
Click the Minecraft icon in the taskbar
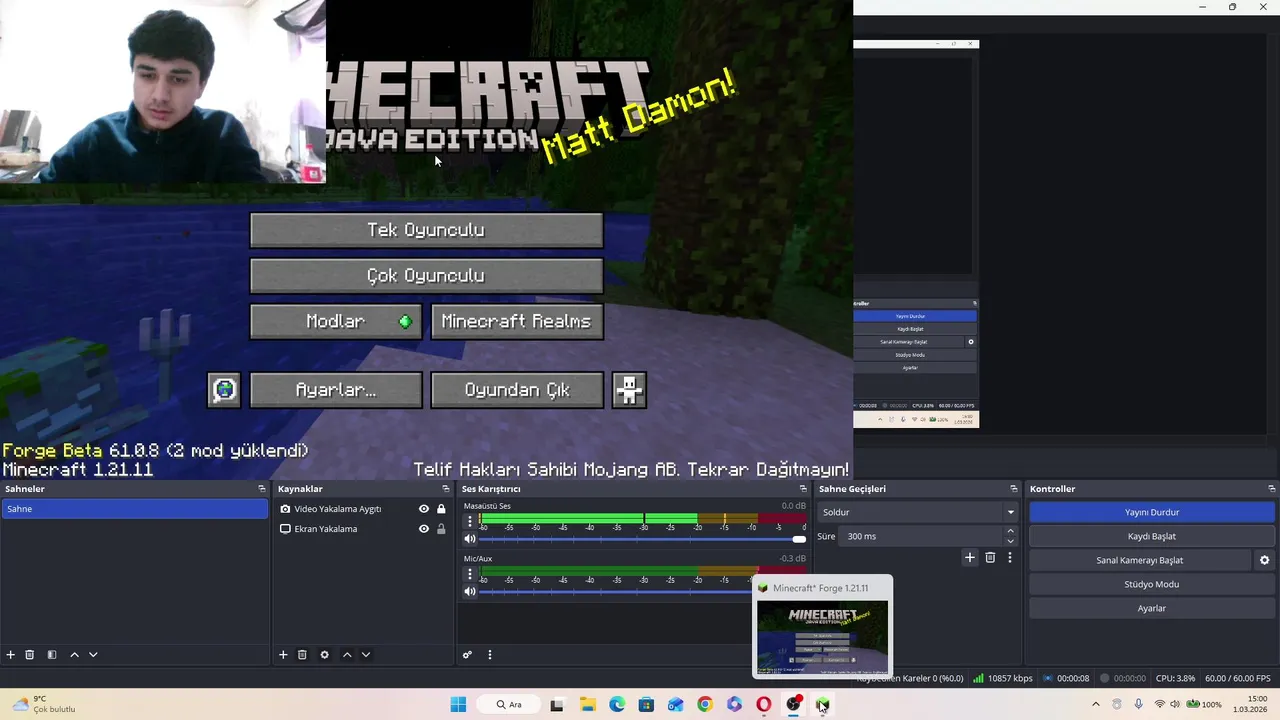823,705
